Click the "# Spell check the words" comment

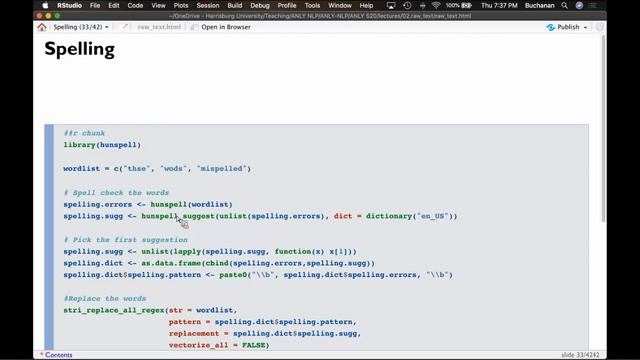[116, 193]
